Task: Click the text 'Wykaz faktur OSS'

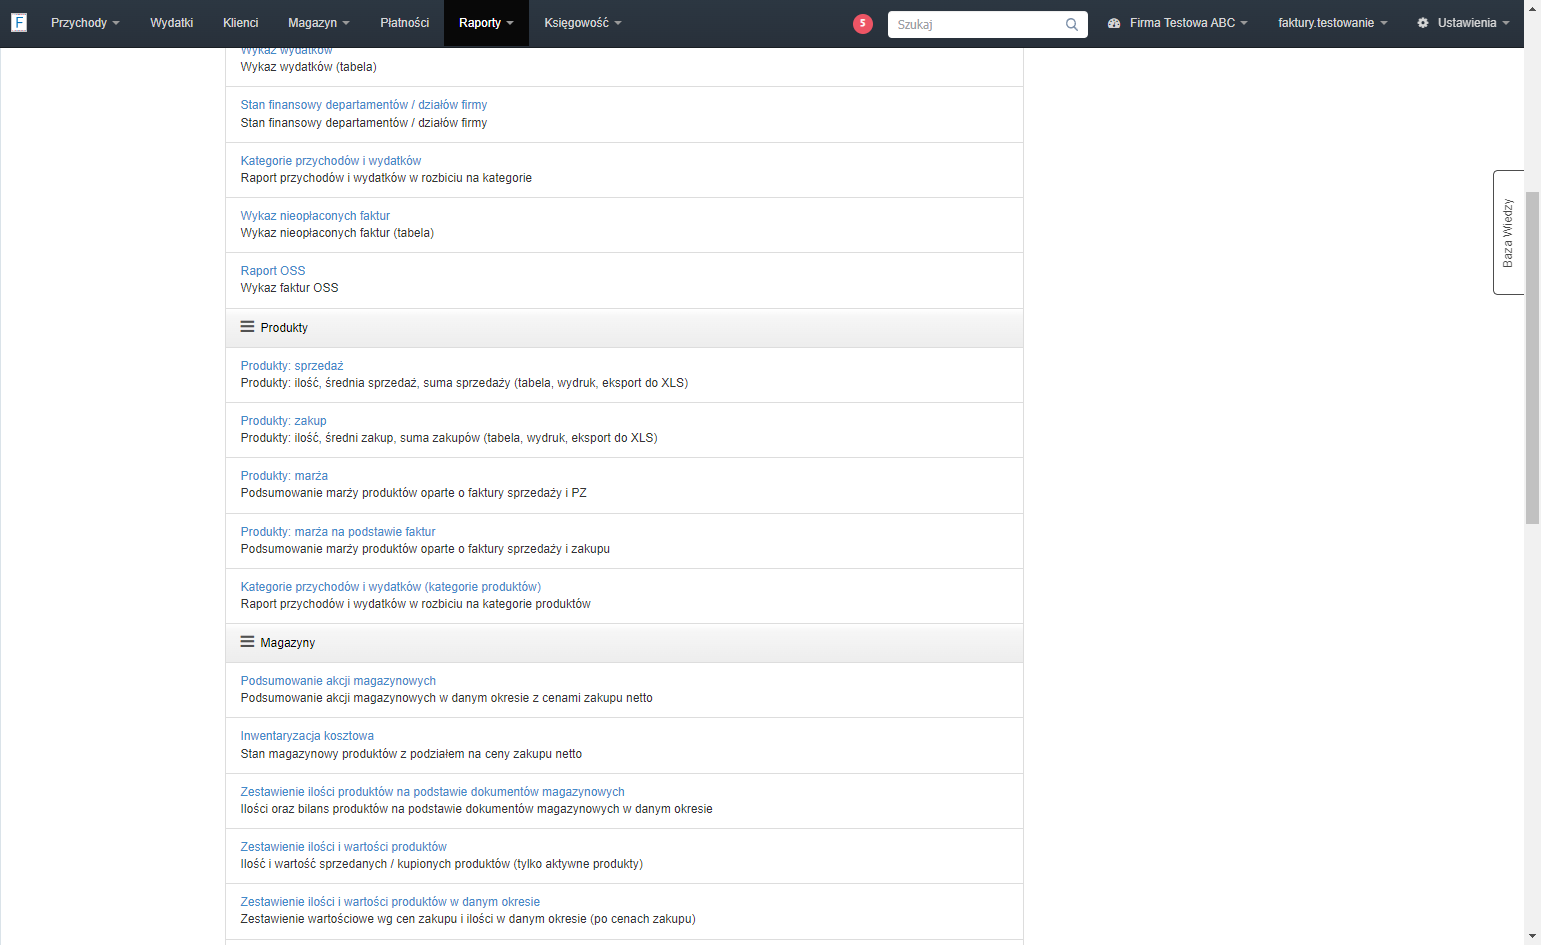Action: (x=290, y=288)
